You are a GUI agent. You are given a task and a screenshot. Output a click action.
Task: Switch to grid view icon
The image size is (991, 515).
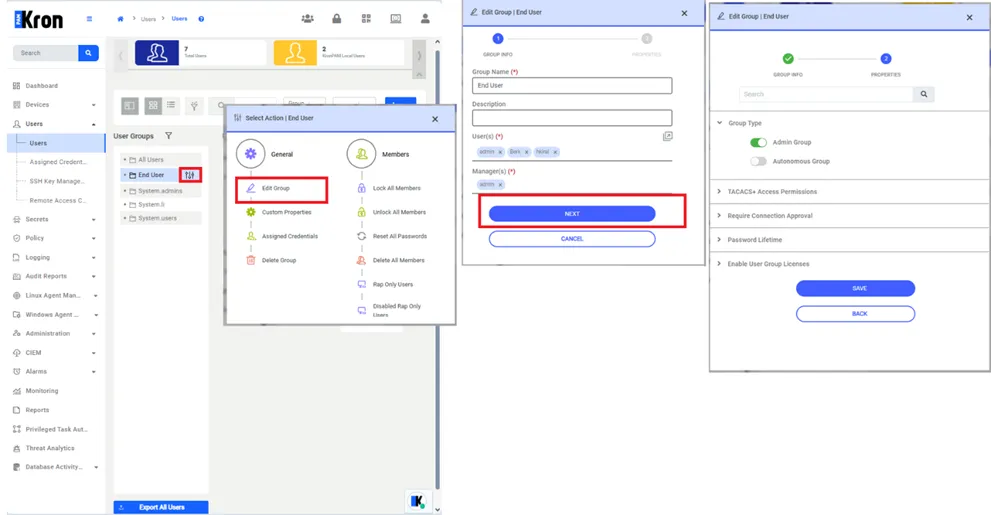pos(153,106)
